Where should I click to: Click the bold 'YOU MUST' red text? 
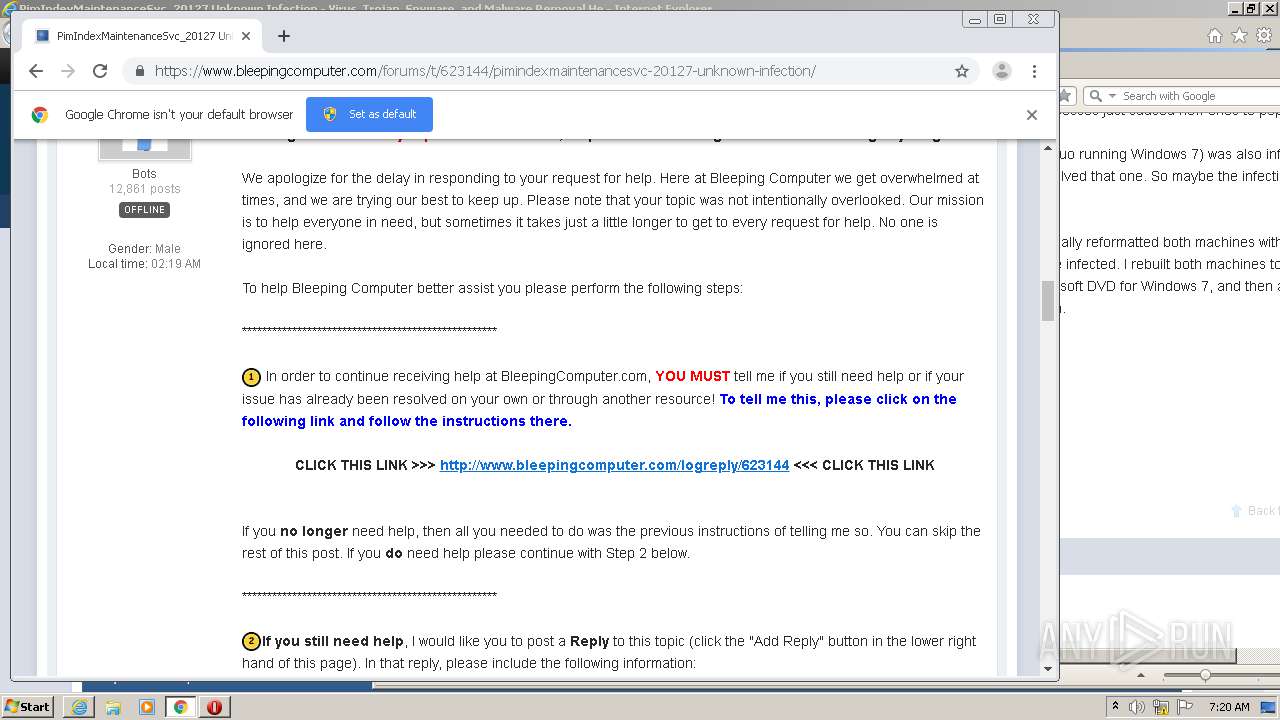tap(692, 377)
